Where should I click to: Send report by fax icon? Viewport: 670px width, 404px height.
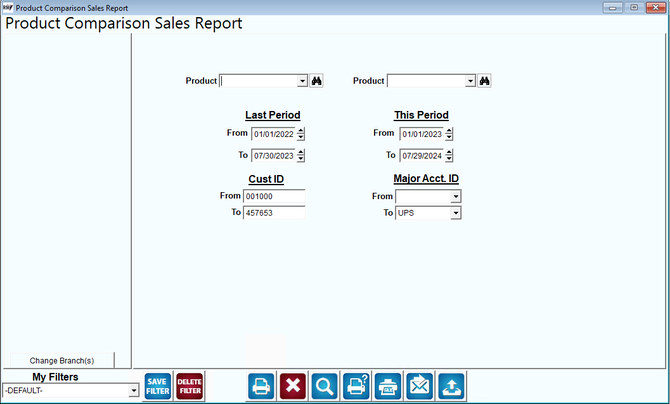pos(388,386)
